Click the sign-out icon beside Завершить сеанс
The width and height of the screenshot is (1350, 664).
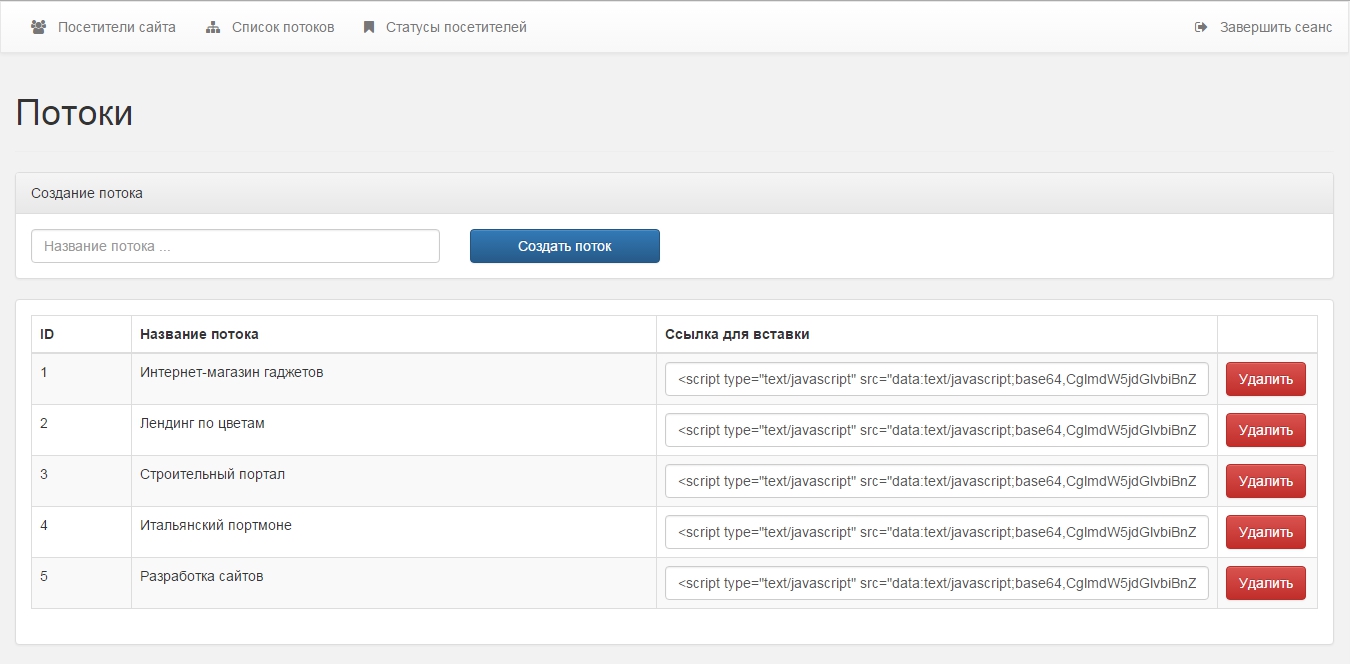point(1201,27)
